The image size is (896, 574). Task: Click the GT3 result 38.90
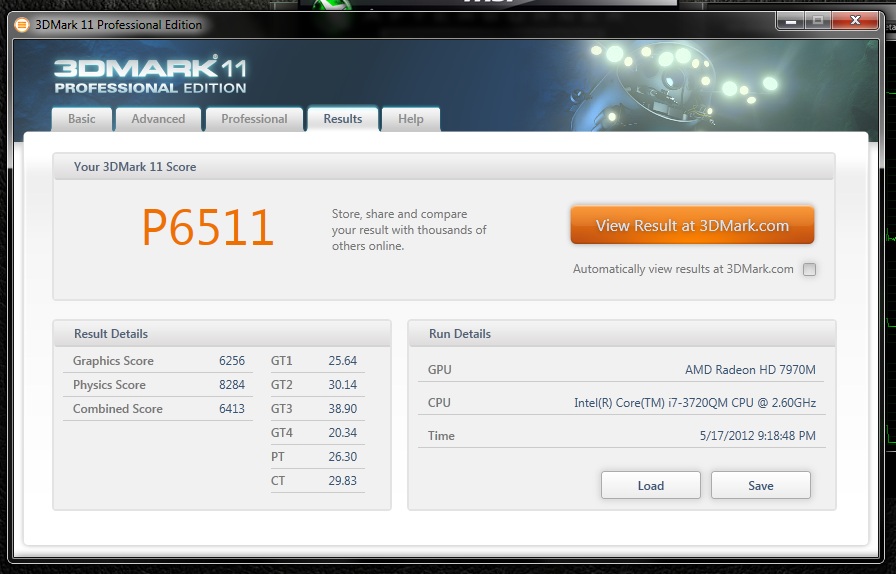click(x=343, y=409)
